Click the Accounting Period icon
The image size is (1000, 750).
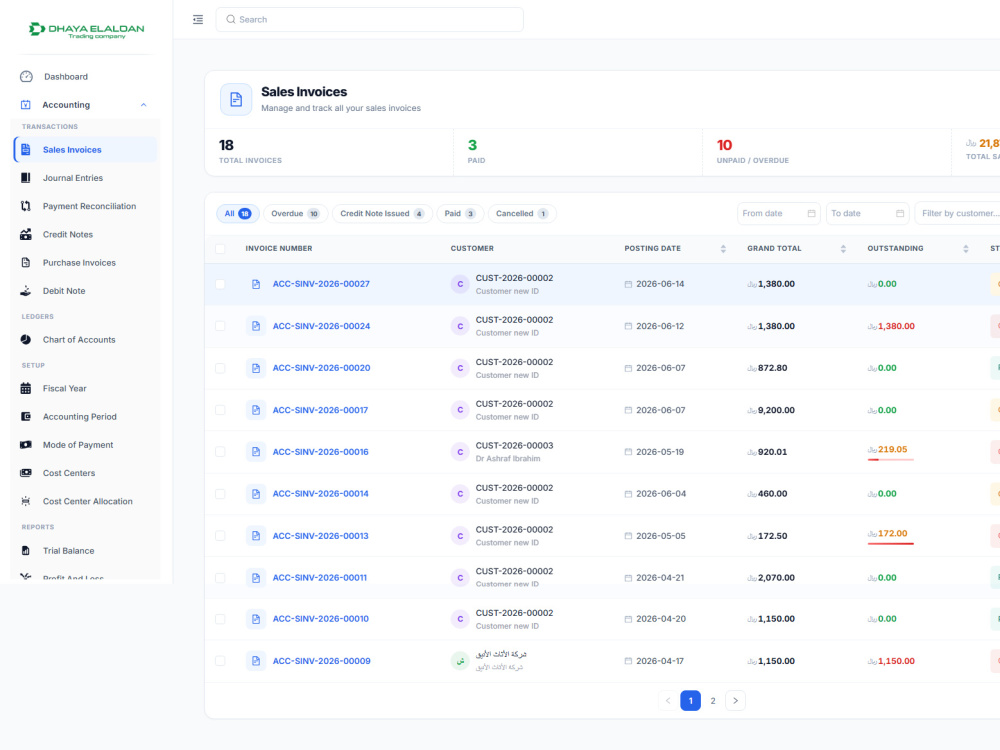[x=26, y=416]
